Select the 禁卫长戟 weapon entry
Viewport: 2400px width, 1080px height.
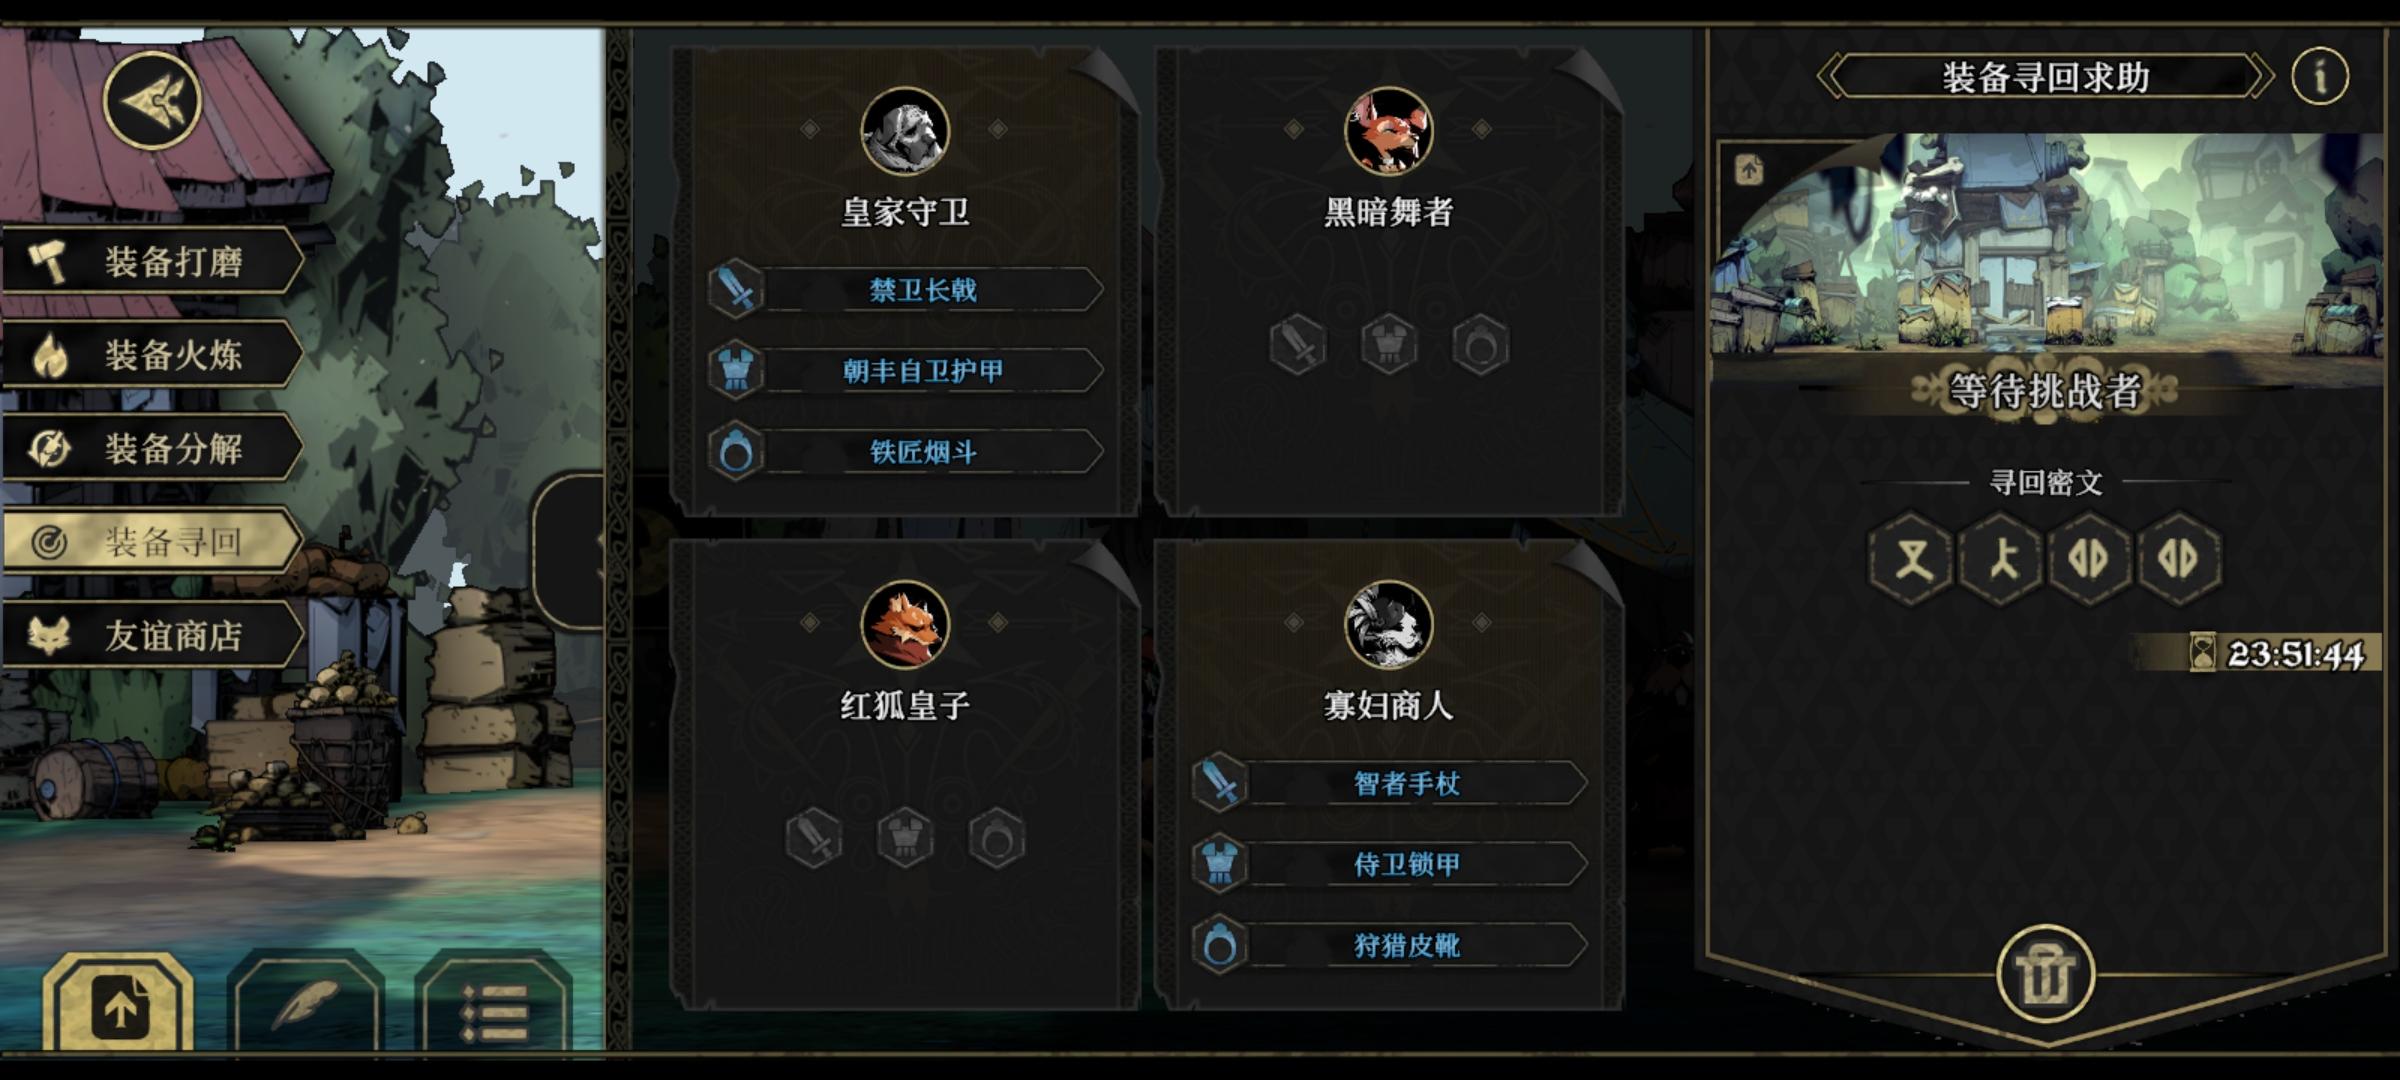[x=905, y=290]
